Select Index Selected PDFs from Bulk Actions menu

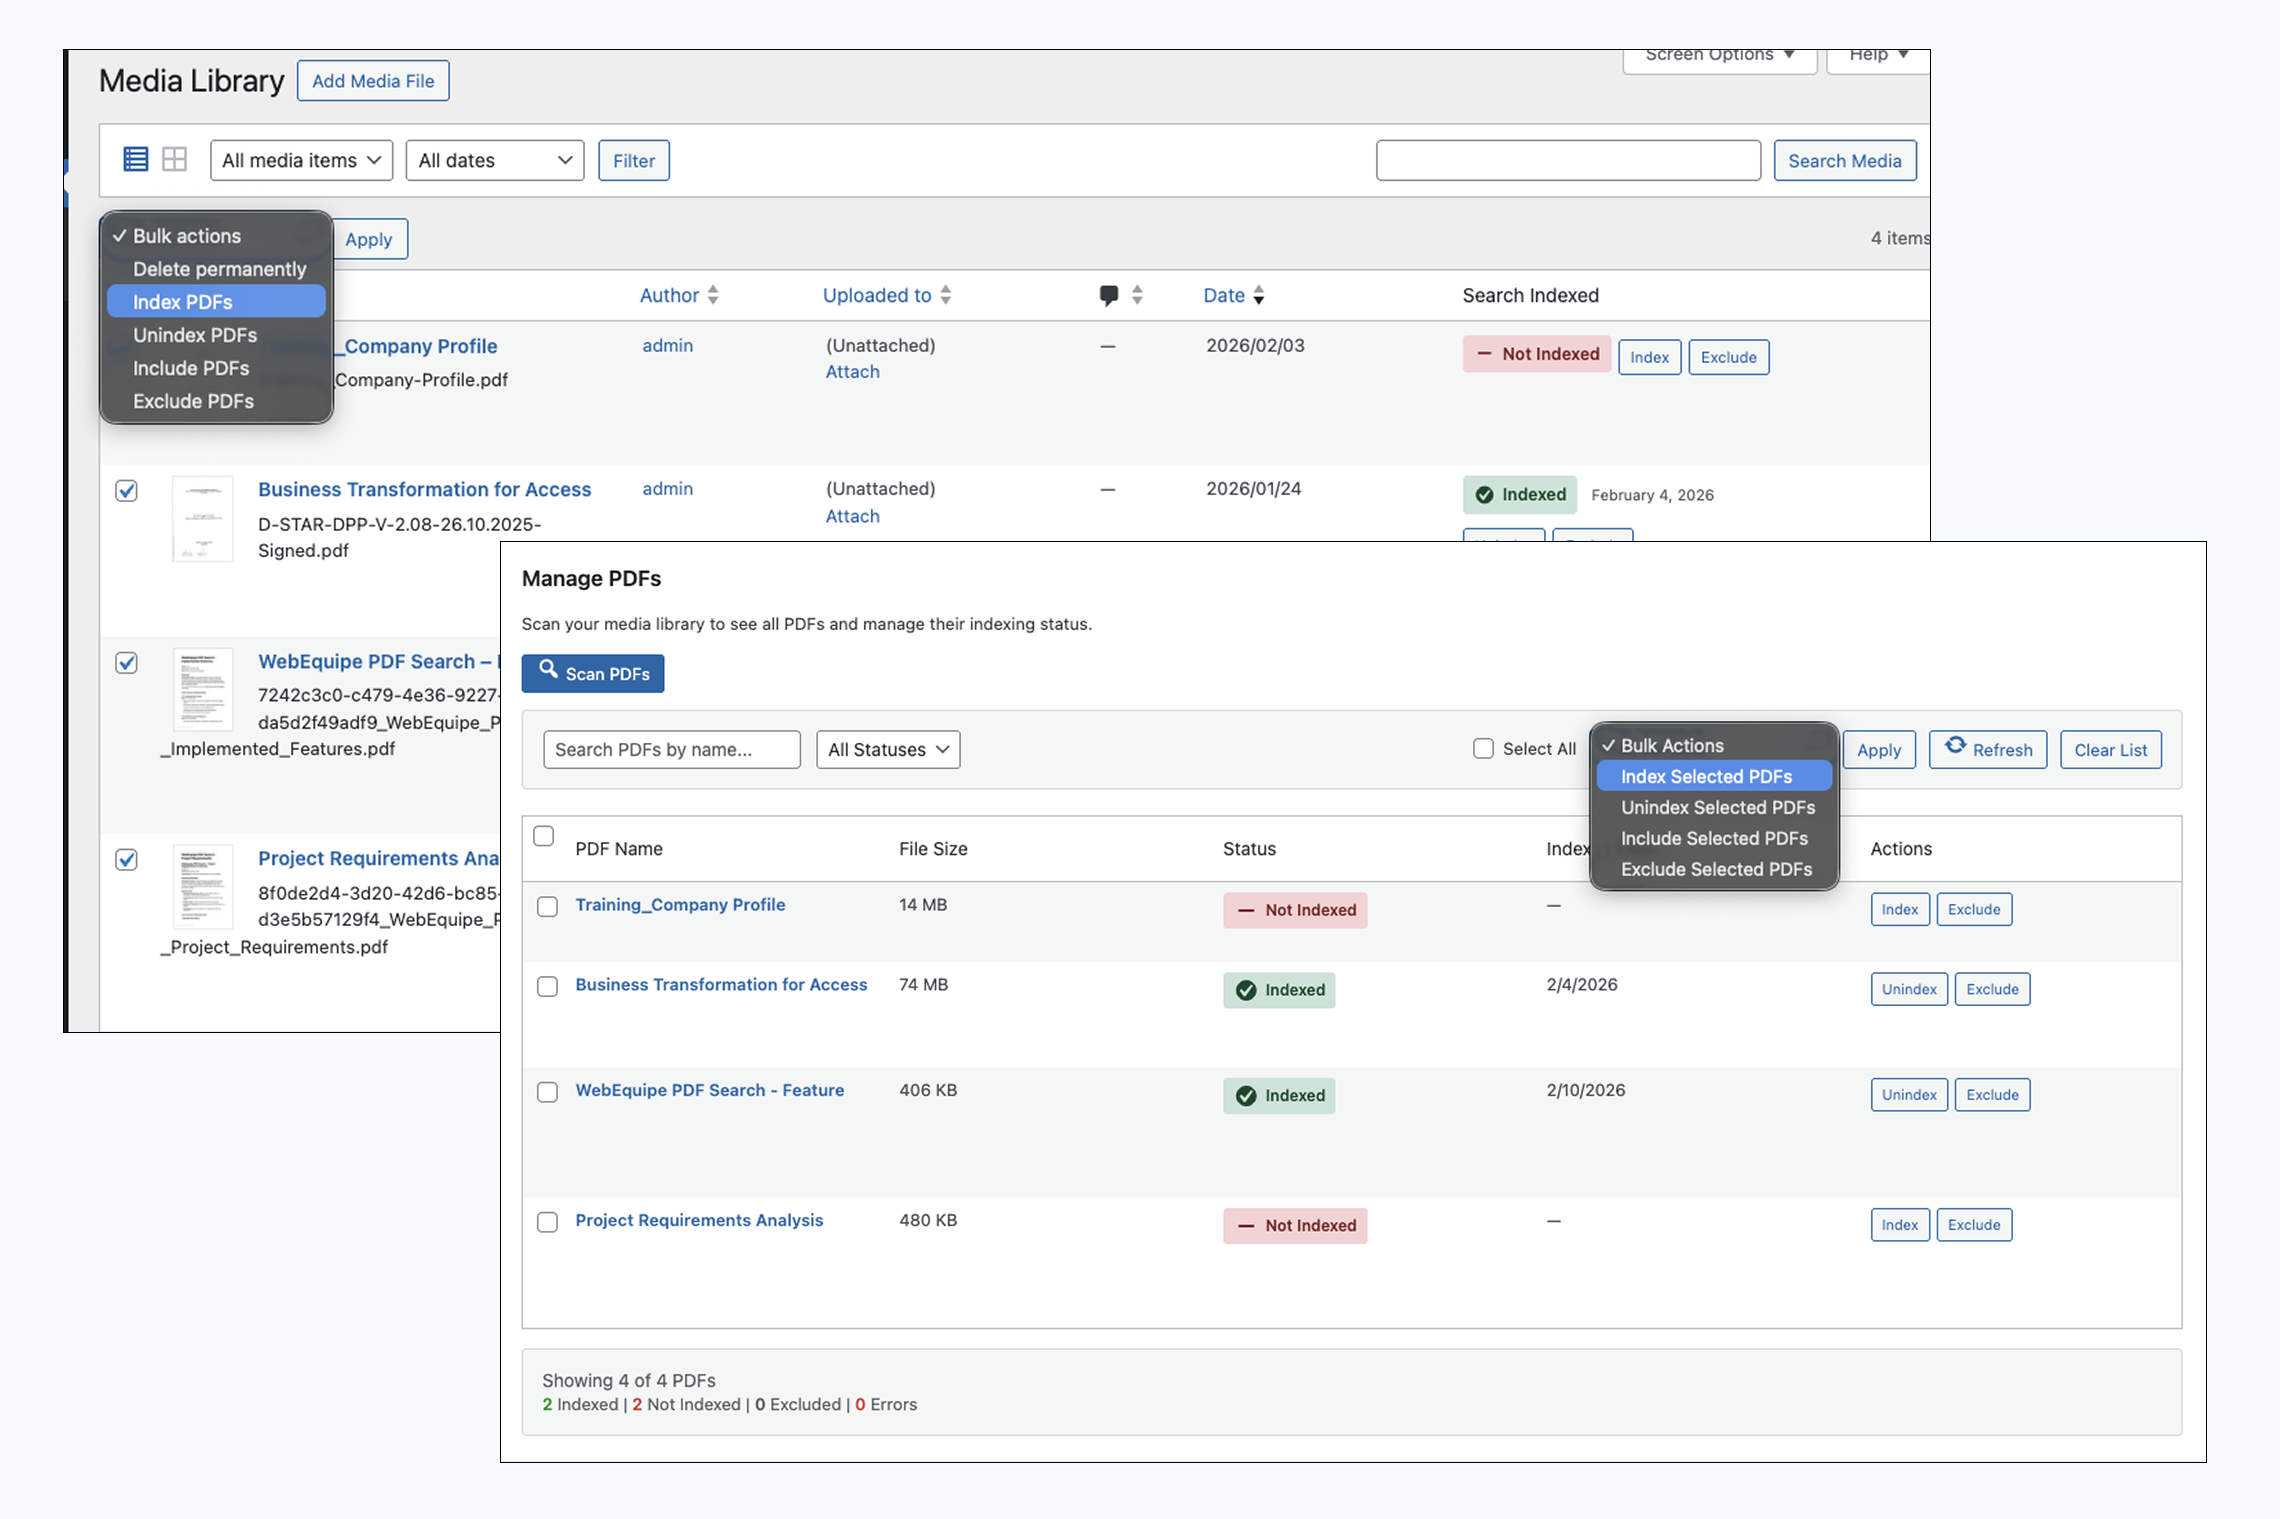[x=1705, y=776]
